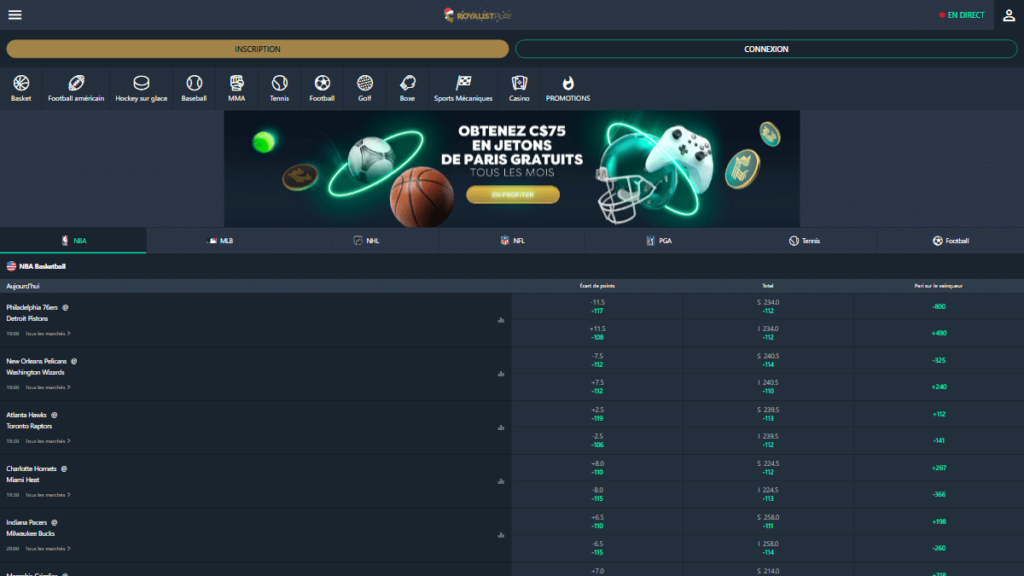Open the Milwaukee Bucks team link
The image size is (1024, 576).
30,534
